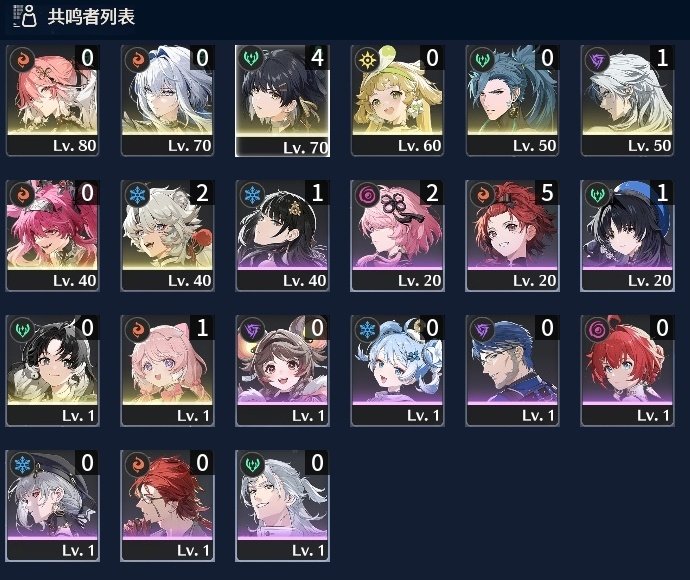The width and height of the screenshot is (690, 580).
Task: Select the pink-haired Lv. 80 character portrait
Action: [x=52, y=100]
